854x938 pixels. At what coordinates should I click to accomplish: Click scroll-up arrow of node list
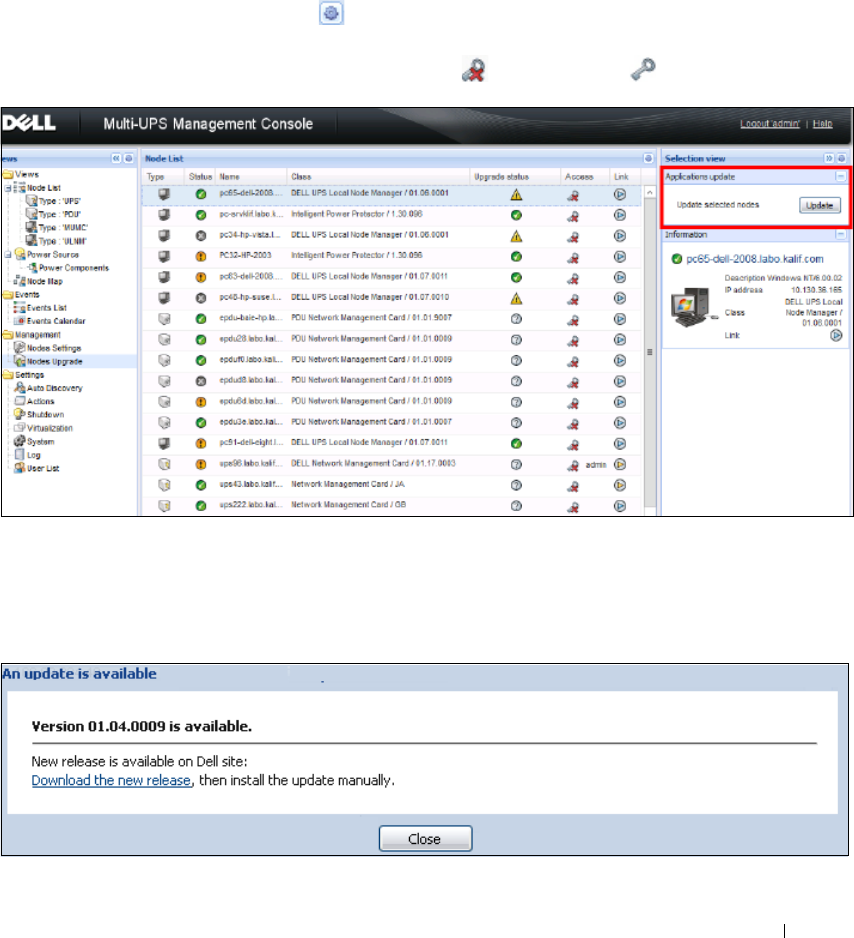tap(649, 193)
